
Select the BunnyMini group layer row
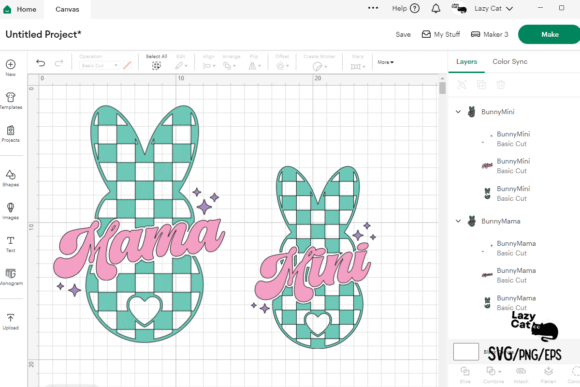click(514, 111)
